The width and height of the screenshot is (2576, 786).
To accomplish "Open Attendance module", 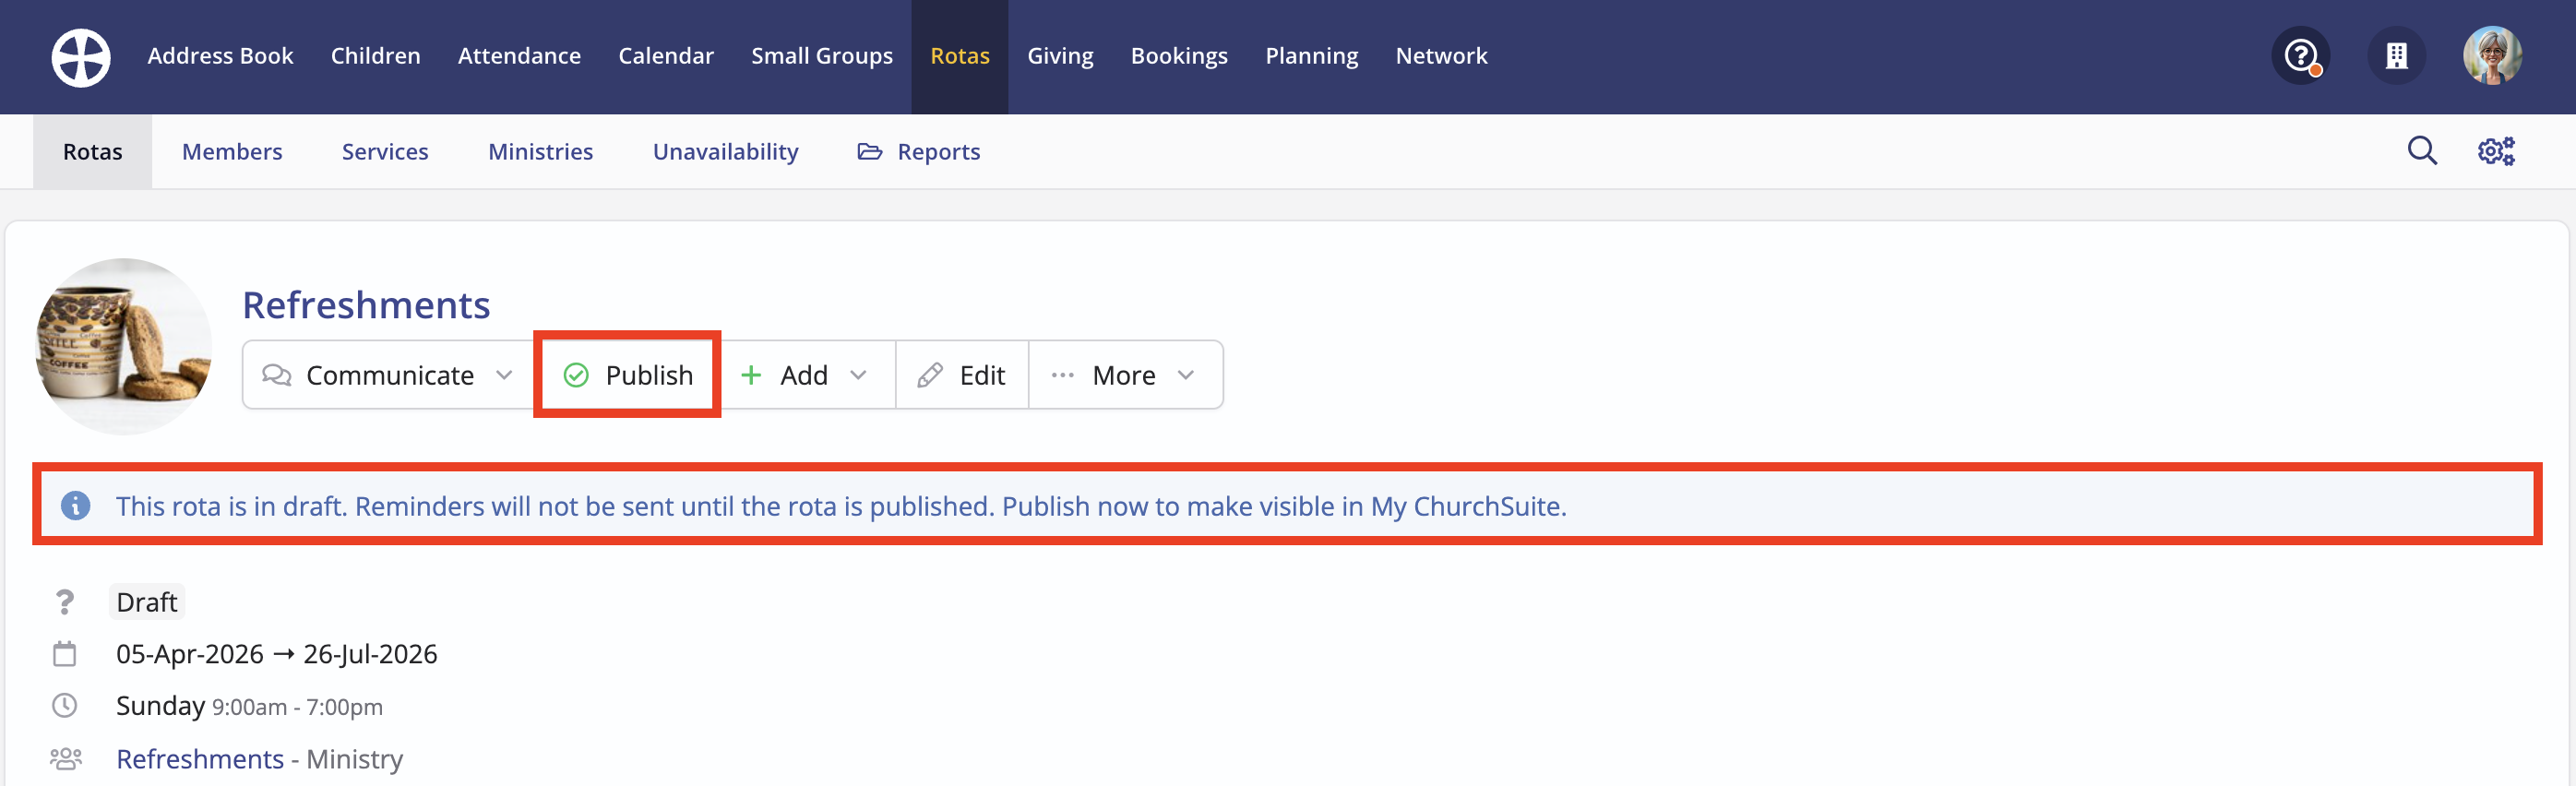I will pos(519,56).
